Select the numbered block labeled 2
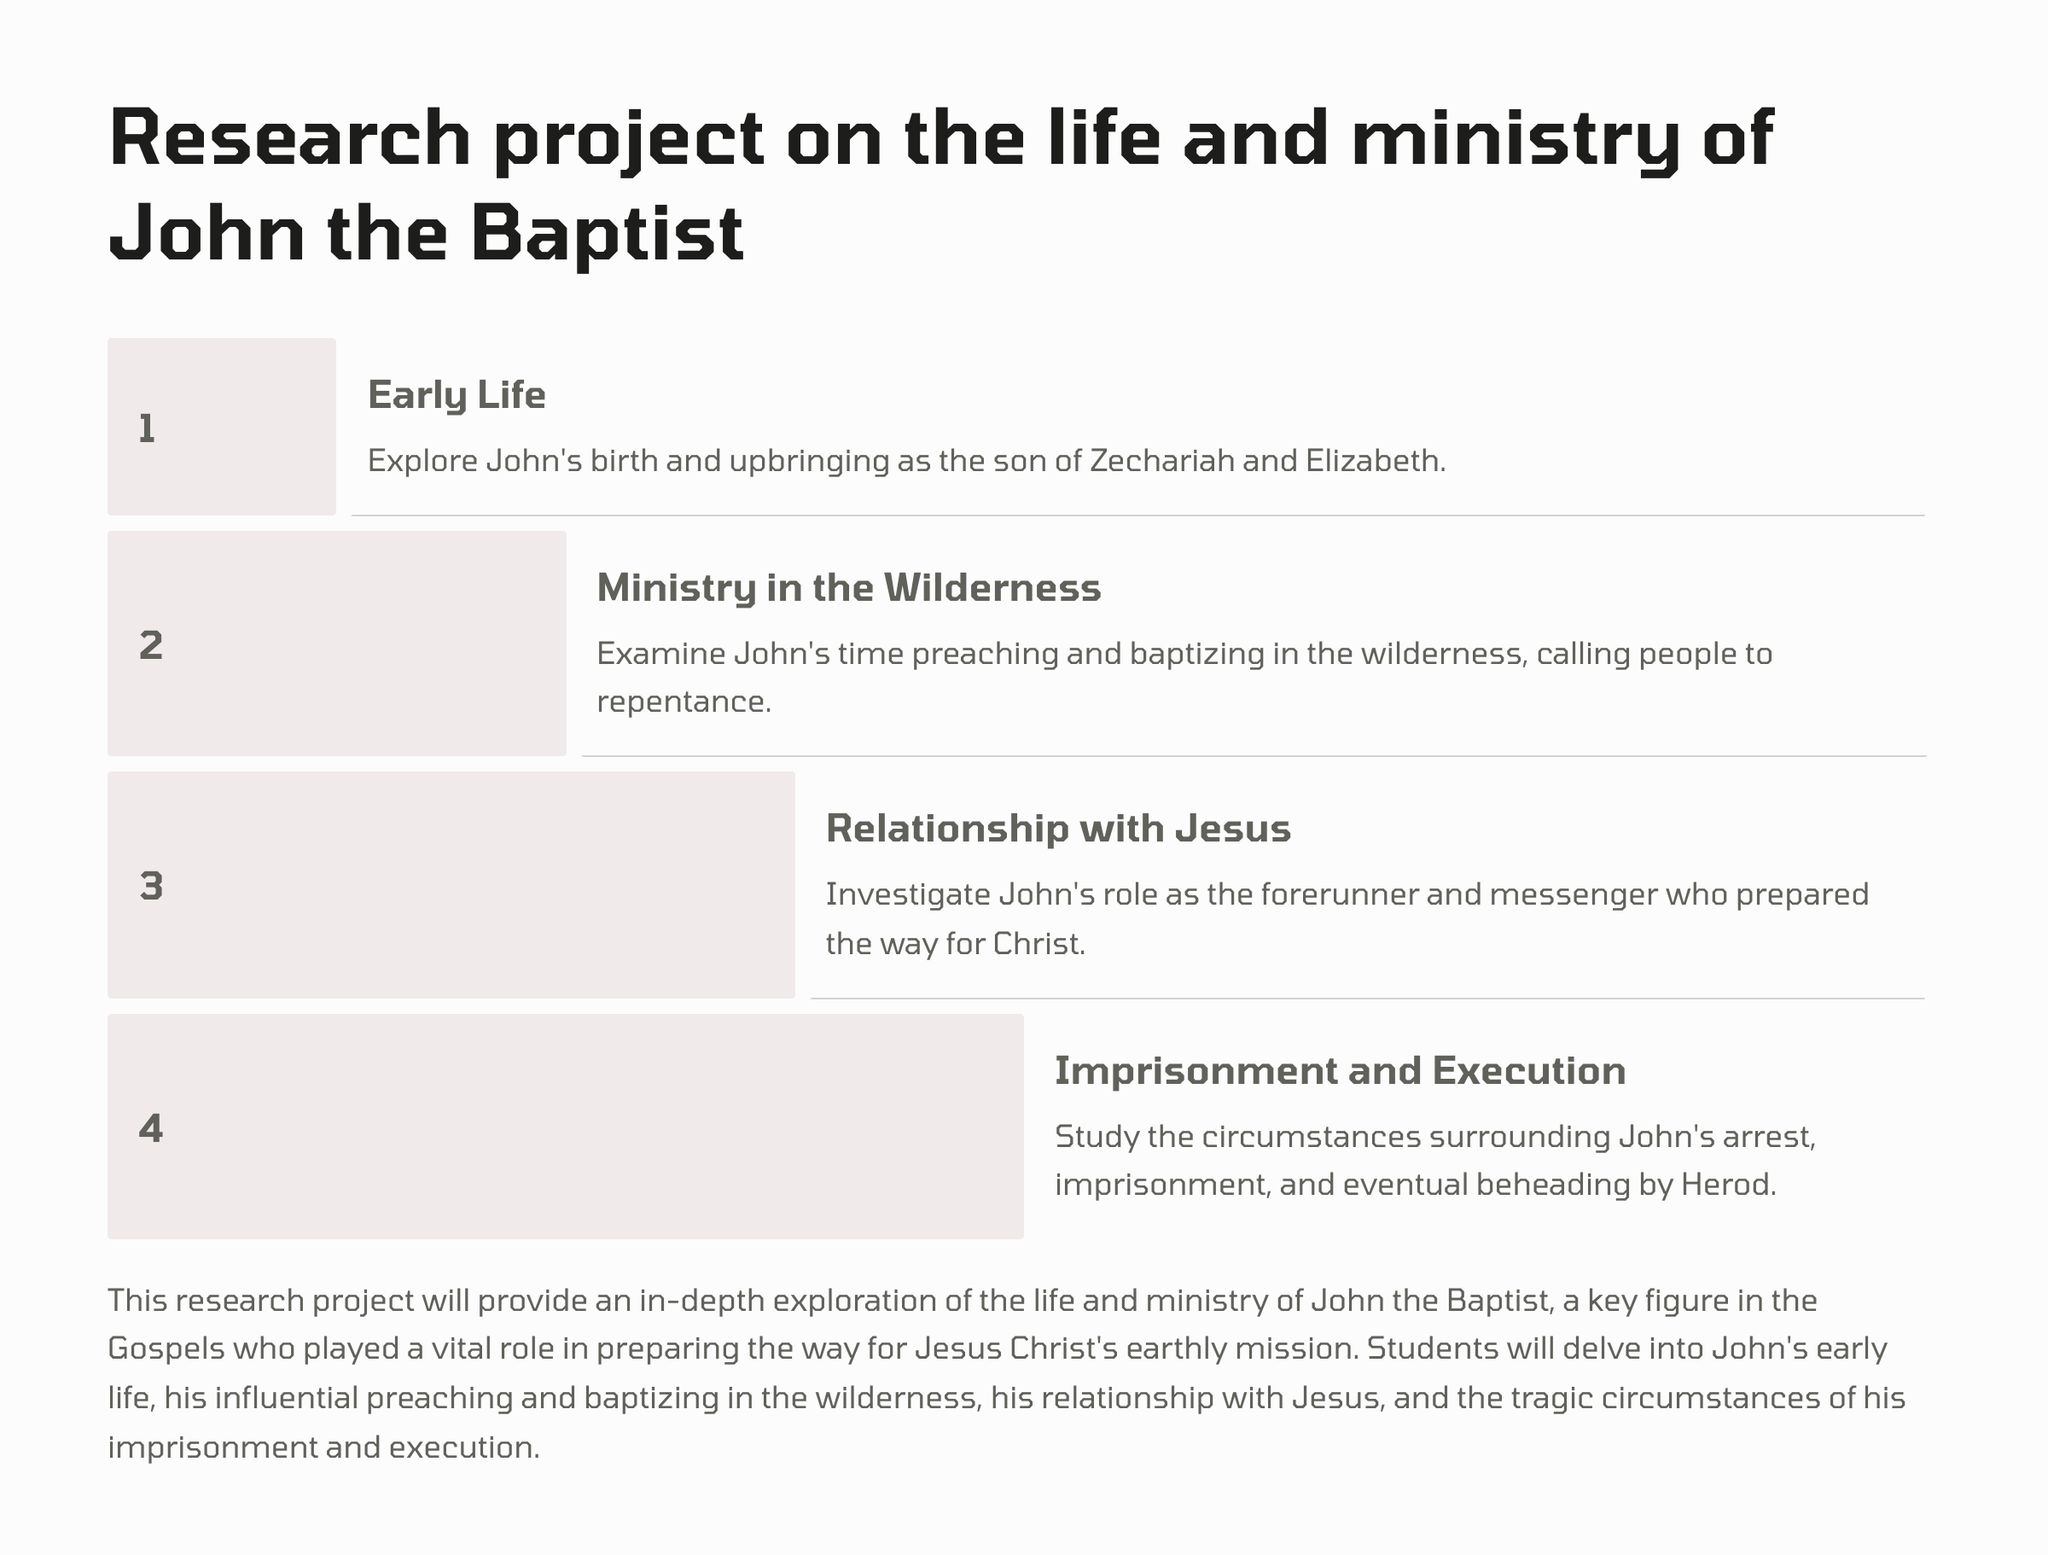2048x1555 pixels. (336, 644)
